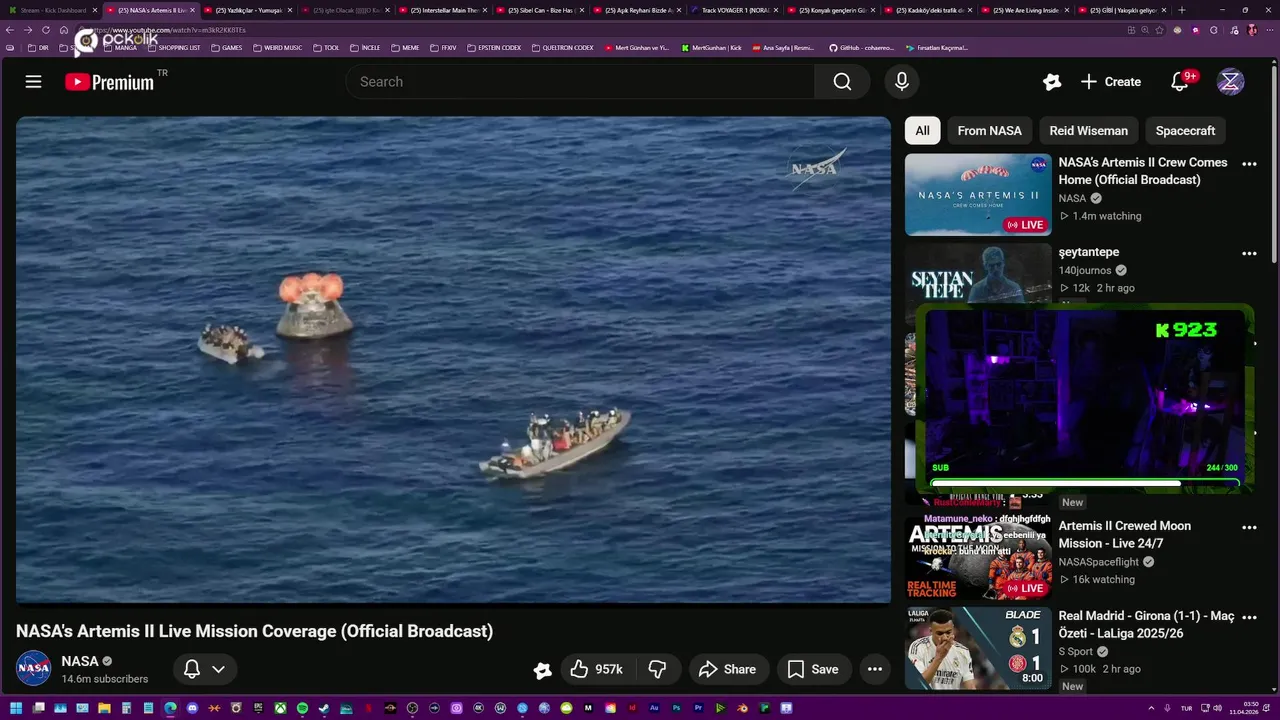Screen dimensions: 1280x720
Task: Open Real Madrid - Girona (1-1) title link
Action: (1147, 625)
